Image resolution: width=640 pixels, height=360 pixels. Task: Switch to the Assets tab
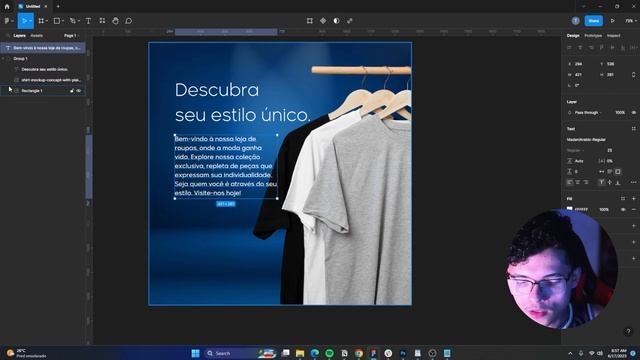tap(37, 36)
